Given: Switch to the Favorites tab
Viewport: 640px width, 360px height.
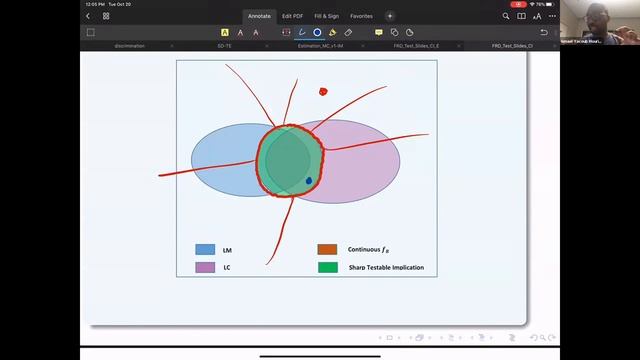Looking at the screenshot, I should click(361, 16).
